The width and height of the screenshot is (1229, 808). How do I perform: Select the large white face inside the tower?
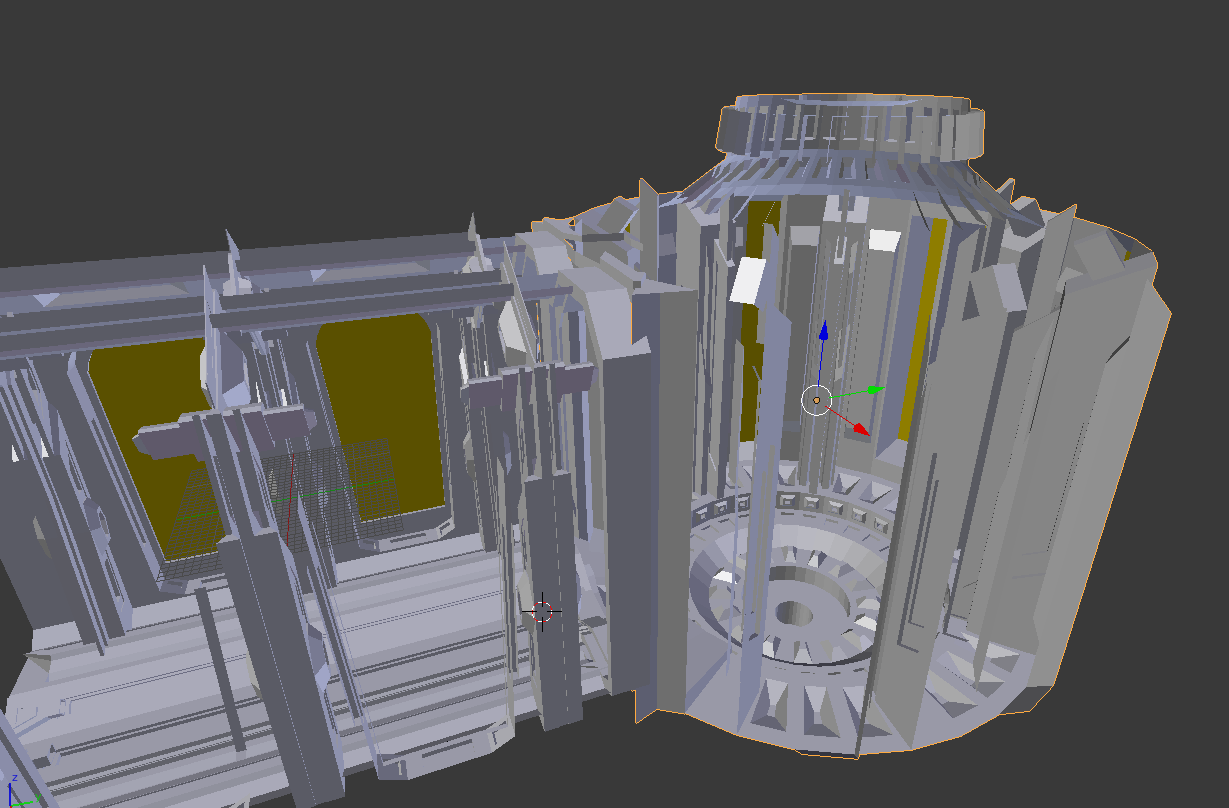748,280
